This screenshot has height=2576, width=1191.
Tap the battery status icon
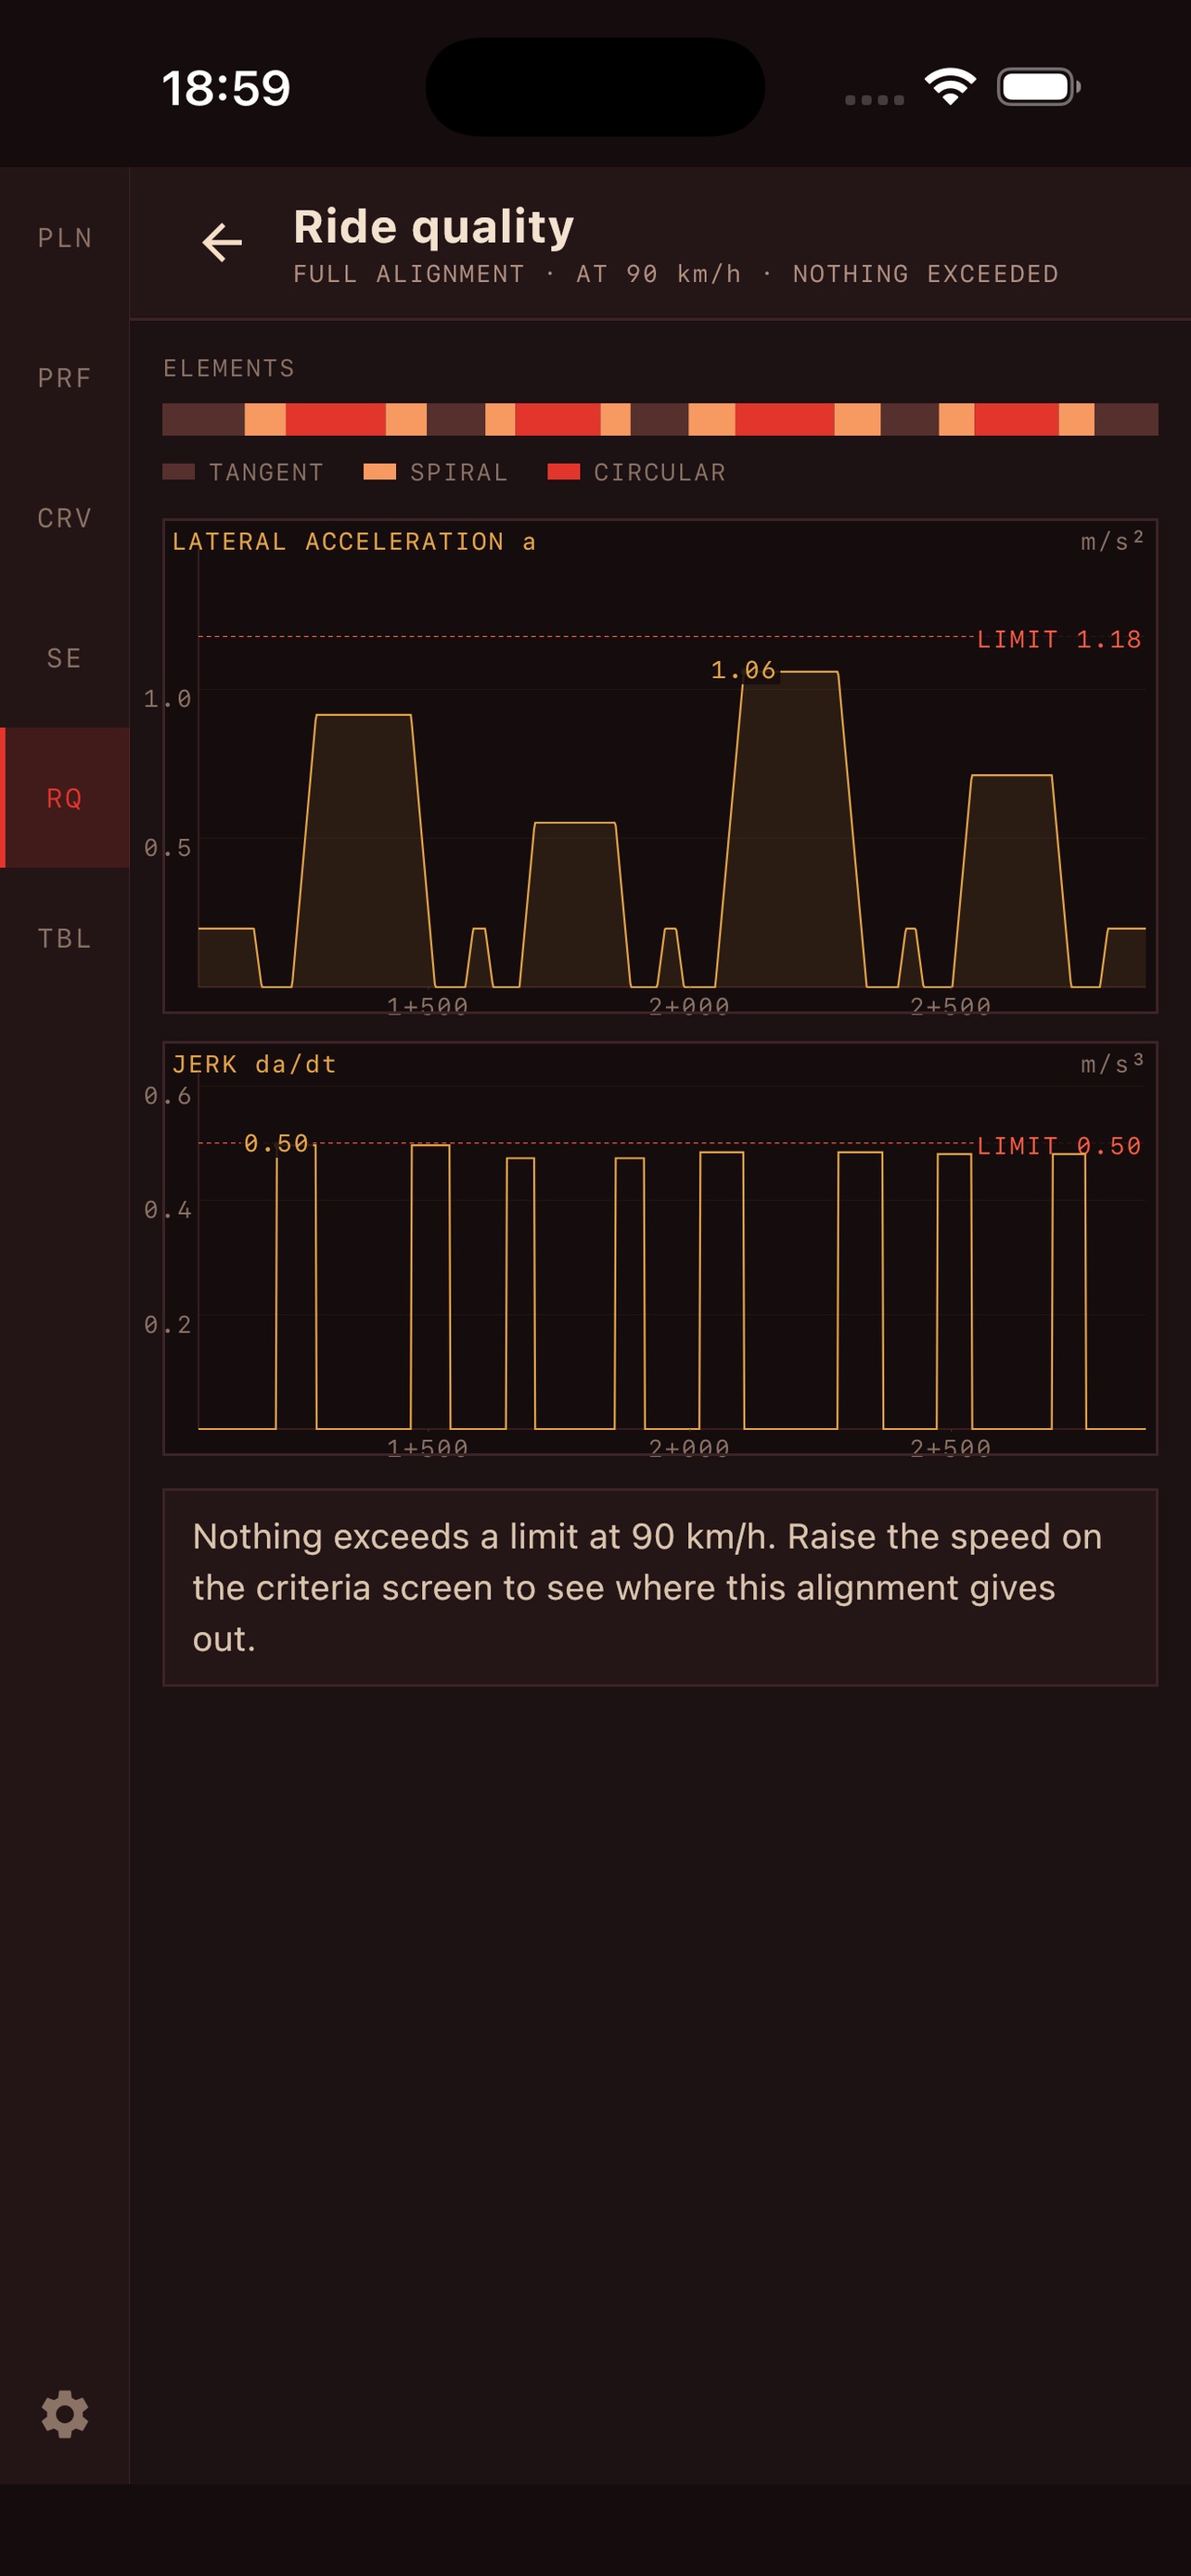pos(1039,87)
